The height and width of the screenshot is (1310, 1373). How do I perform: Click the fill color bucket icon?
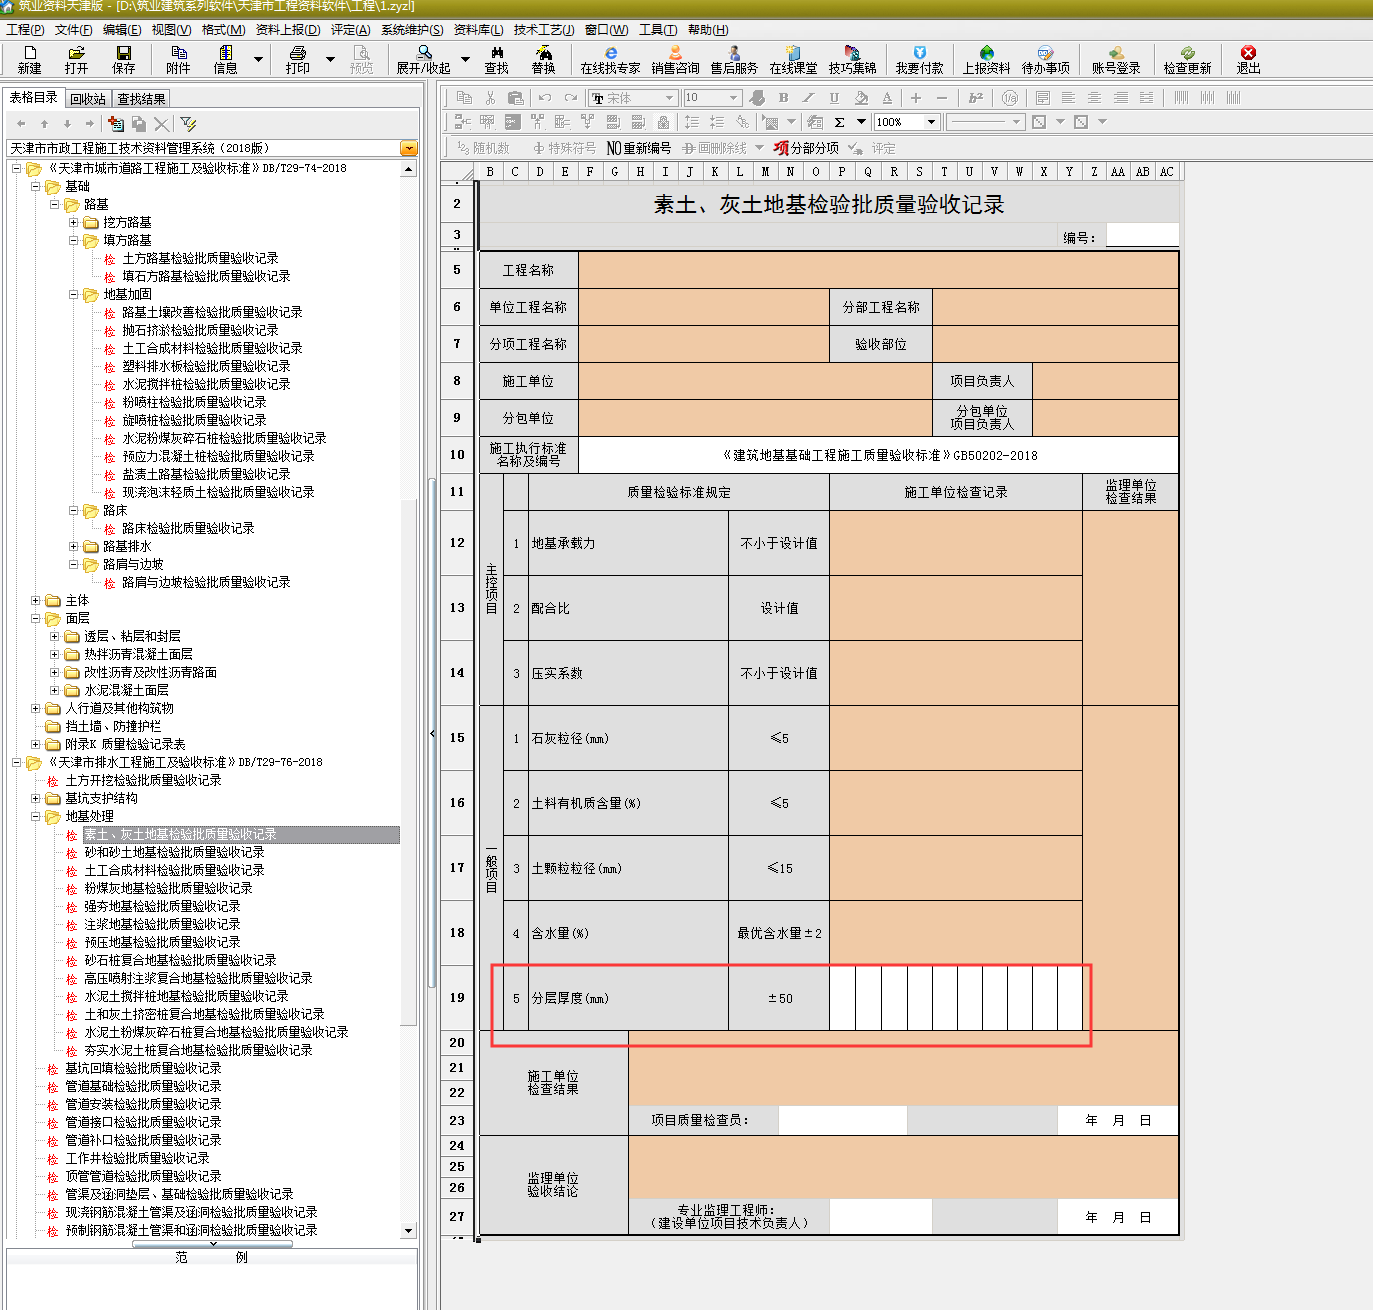tap(861, 98)
